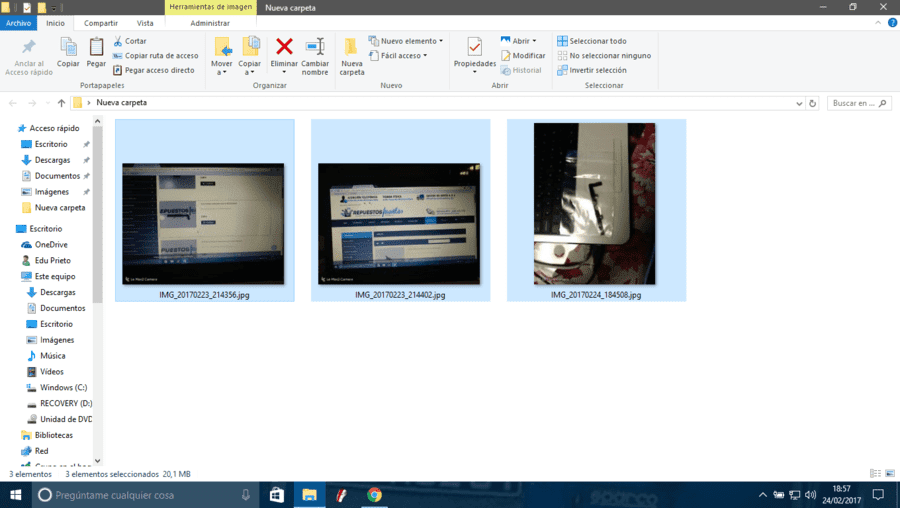Go back with the left arrow
900x508 pixels.
point(13,103)
